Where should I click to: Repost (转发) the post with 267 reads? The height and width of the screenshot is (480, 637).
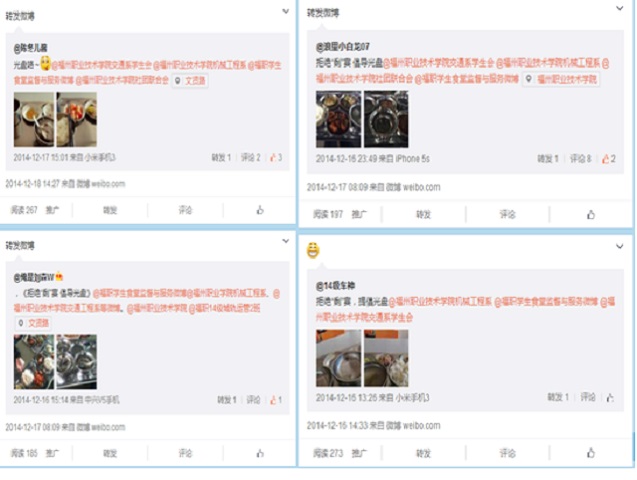(x=110, y=210)
